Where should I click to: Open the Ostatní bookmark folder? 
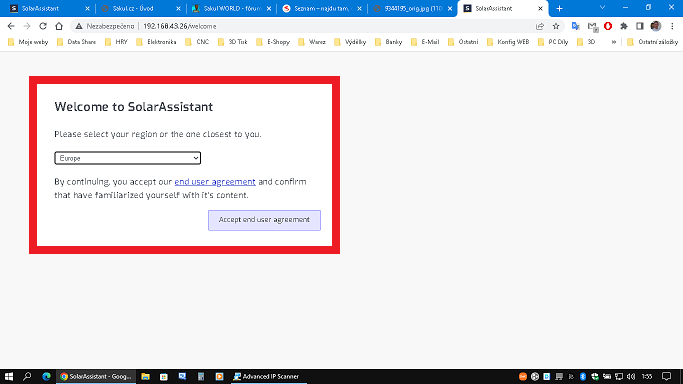coord(463,42)
